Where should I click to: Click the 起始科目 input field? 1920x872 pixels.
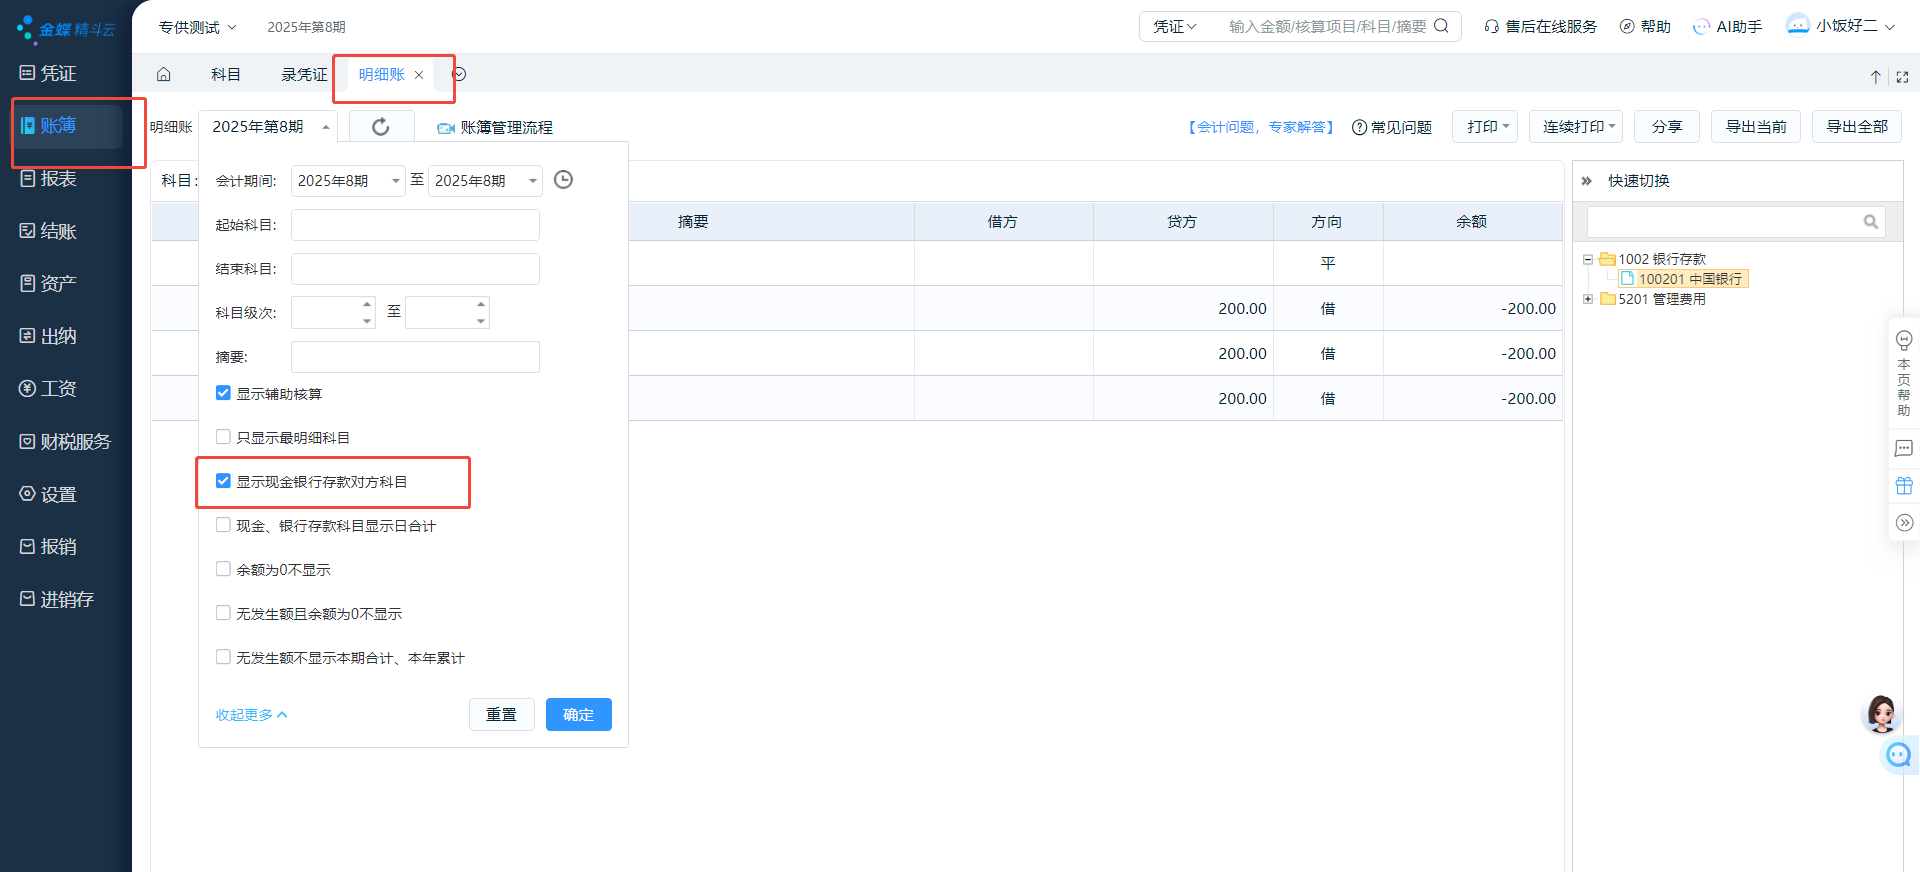[x=415, y=225]
